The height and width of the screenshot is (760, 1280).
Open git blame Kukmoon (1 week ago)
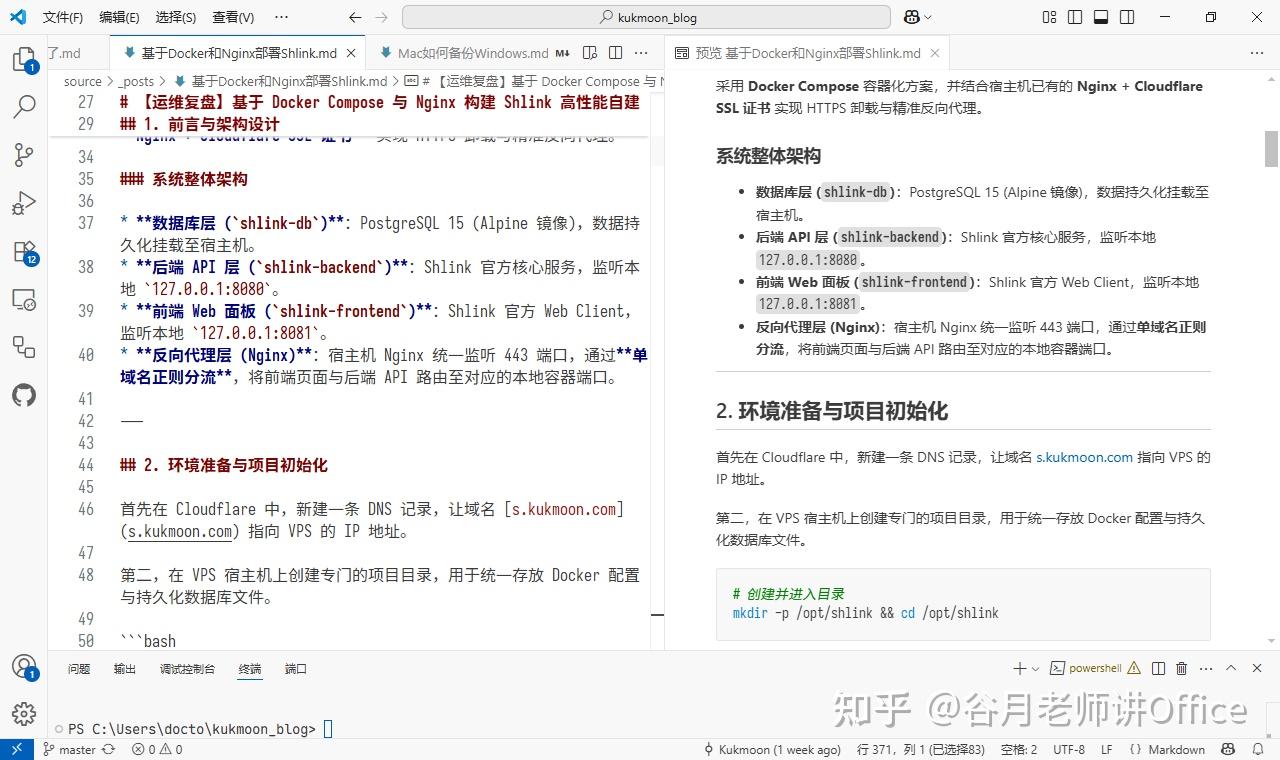click(x=773, y=749)
